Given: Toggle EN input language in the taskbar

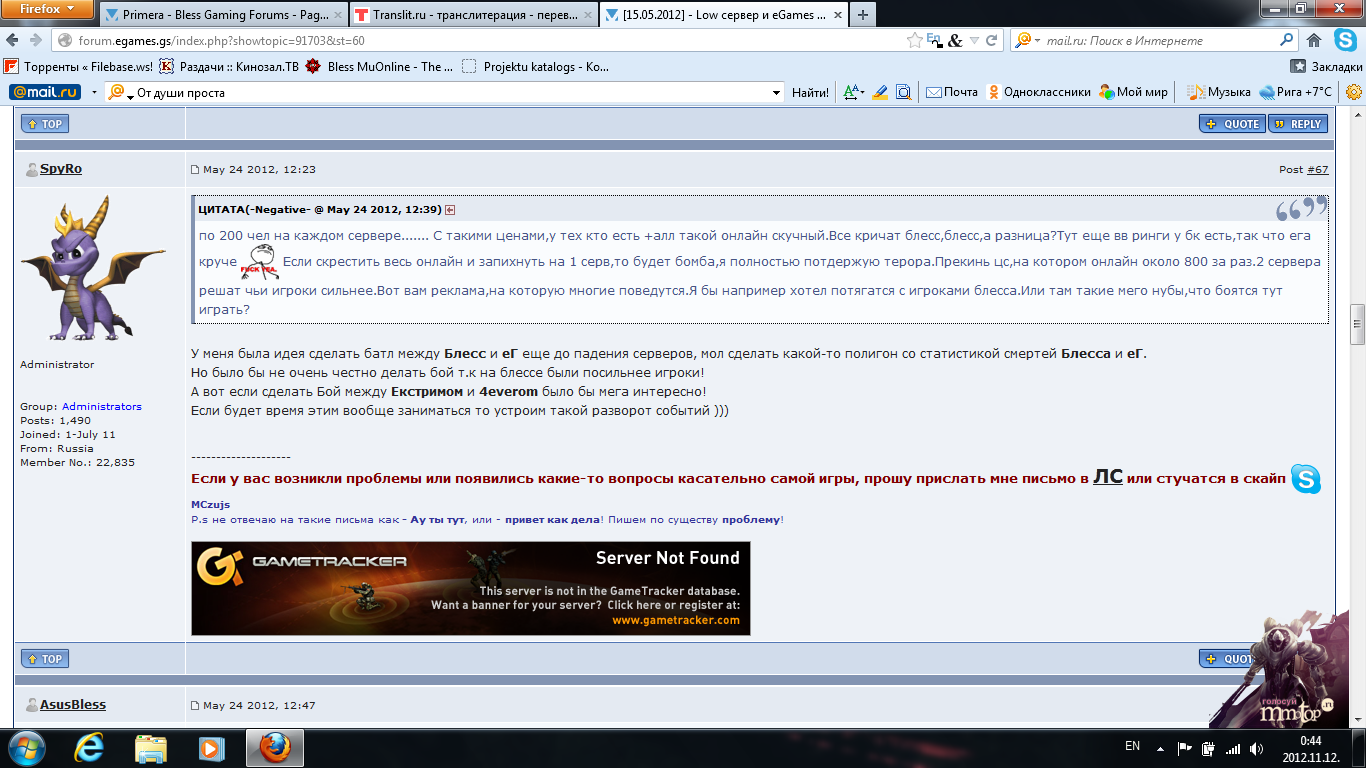Looking at the screenshot, I should coord(1132,746).
